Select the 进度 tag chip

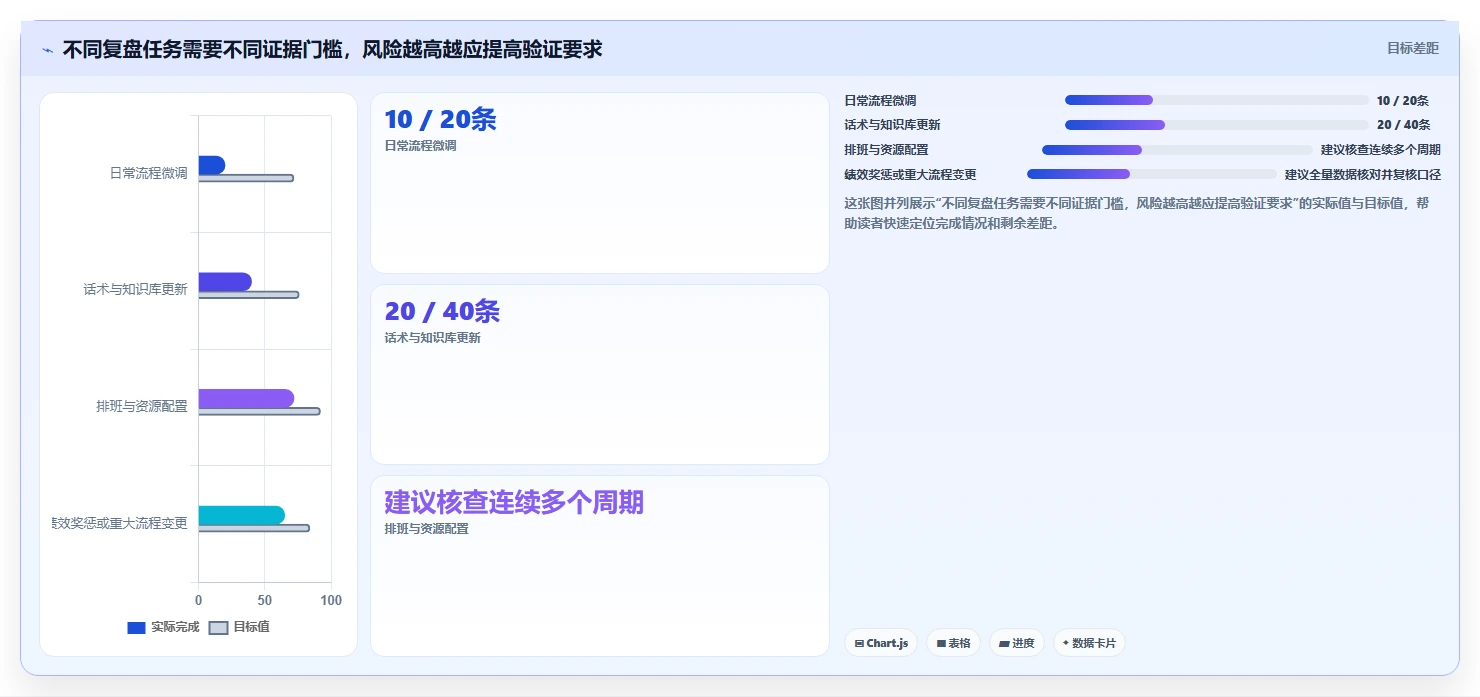pos(1017,643)
